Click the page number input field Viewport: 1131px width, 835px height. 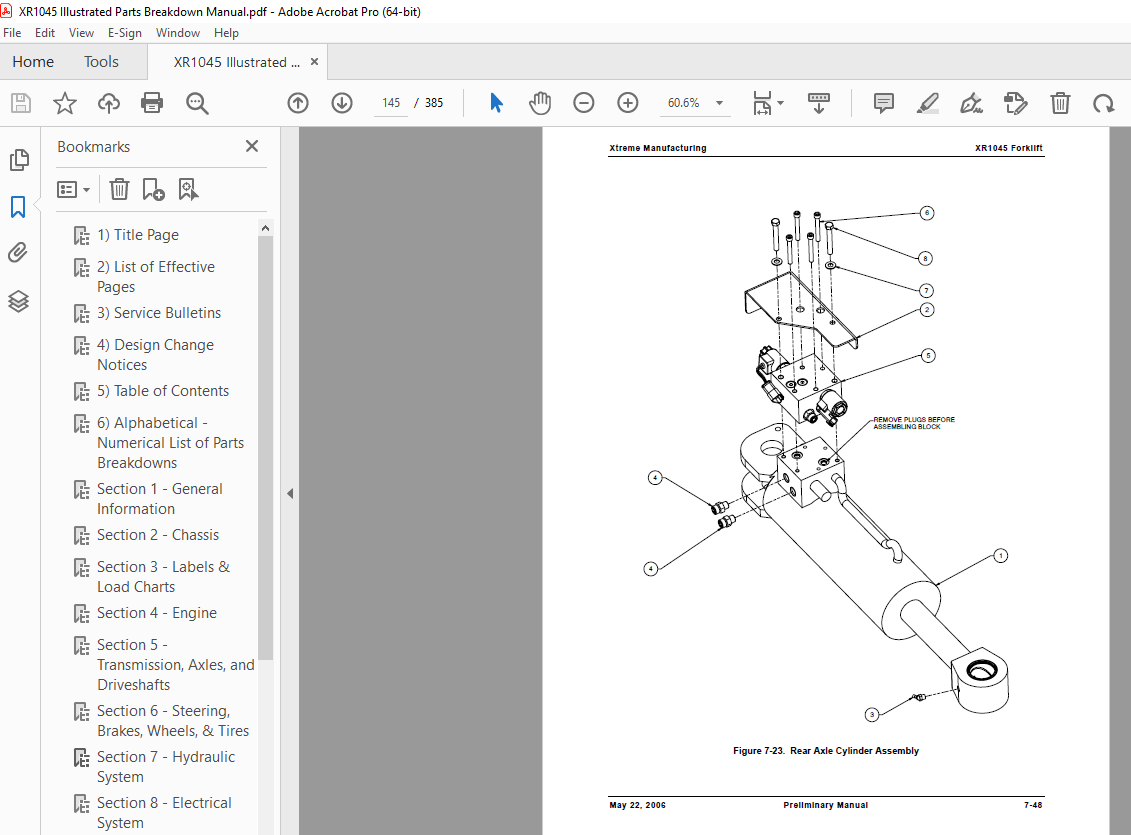tap(391, 103)
